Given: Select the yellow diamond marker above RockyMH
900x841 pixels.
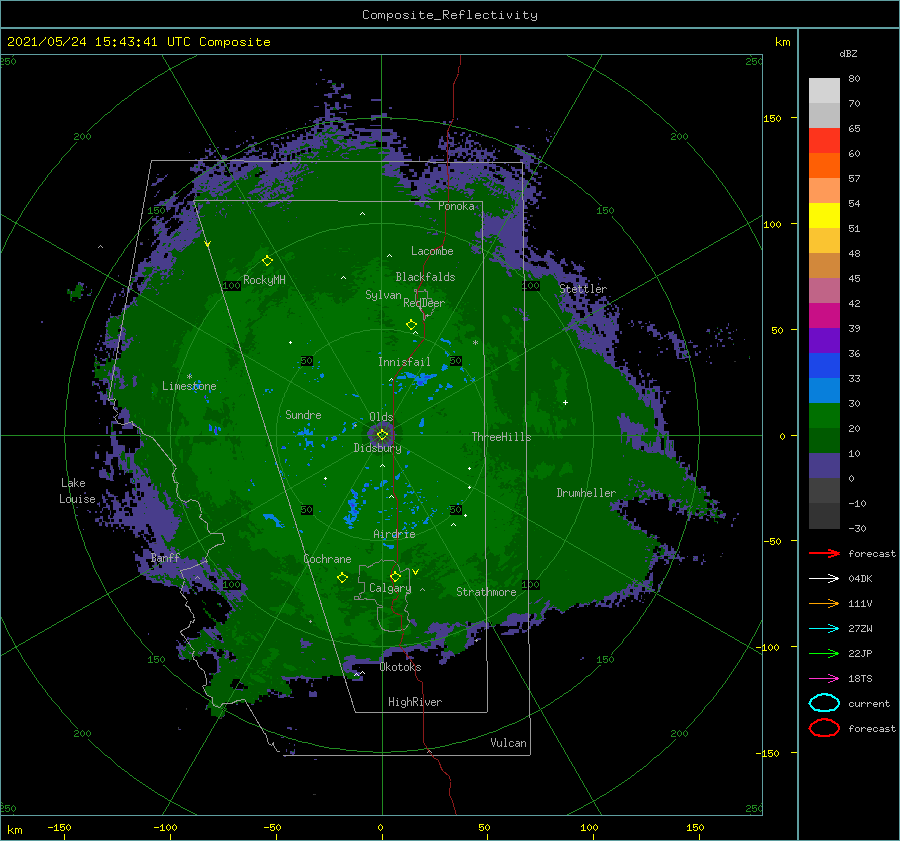Looking at the screenshot, I should (x=267, y=261).
